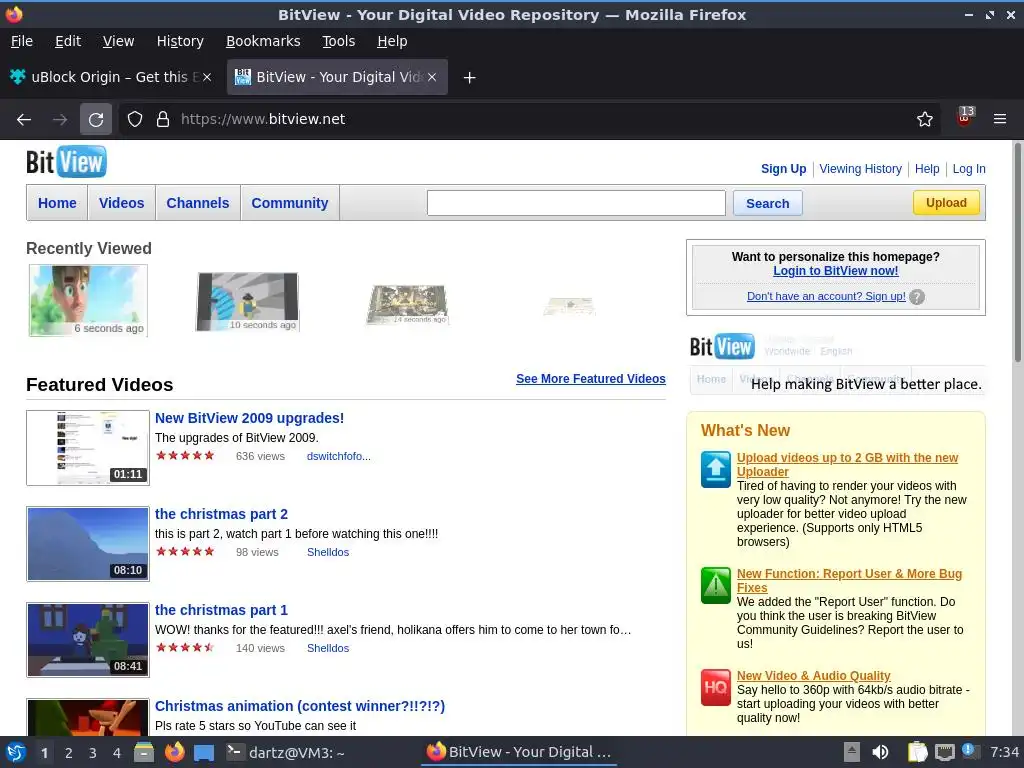1024x768 pixels.
Task: Close the BitView tab
Action: coord(432,77)
